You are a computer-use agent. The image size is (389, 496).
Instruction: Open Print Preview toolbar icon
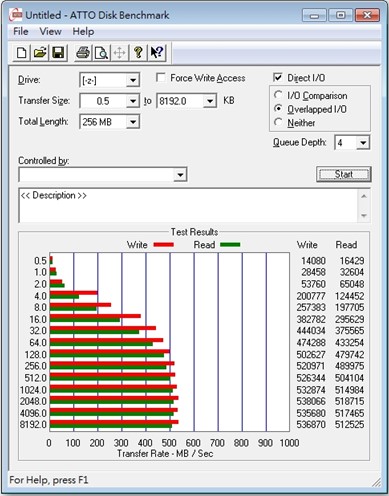pos(101,53)
